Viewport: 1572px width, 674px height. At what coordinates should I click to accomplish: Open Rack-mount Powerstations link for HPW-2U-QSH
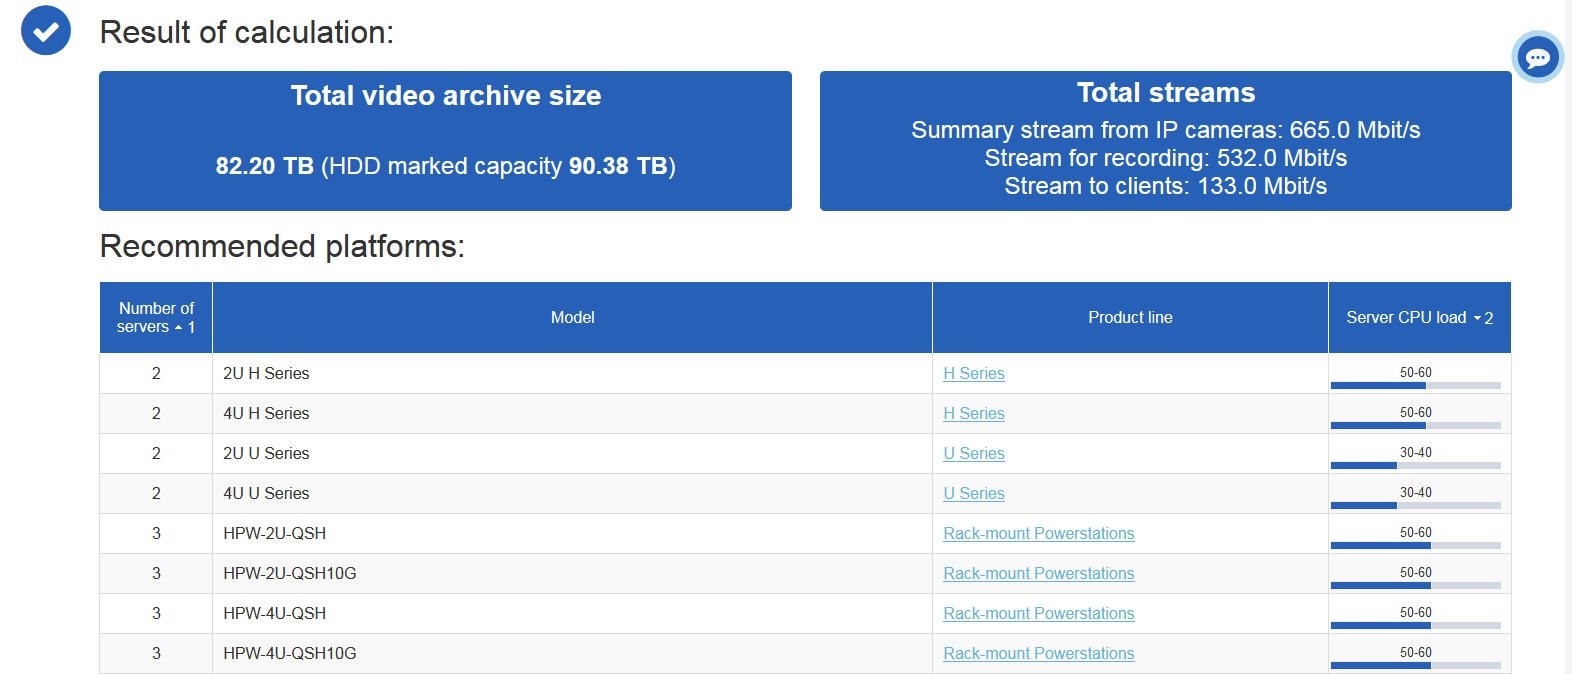click(x=1039, y=533)
